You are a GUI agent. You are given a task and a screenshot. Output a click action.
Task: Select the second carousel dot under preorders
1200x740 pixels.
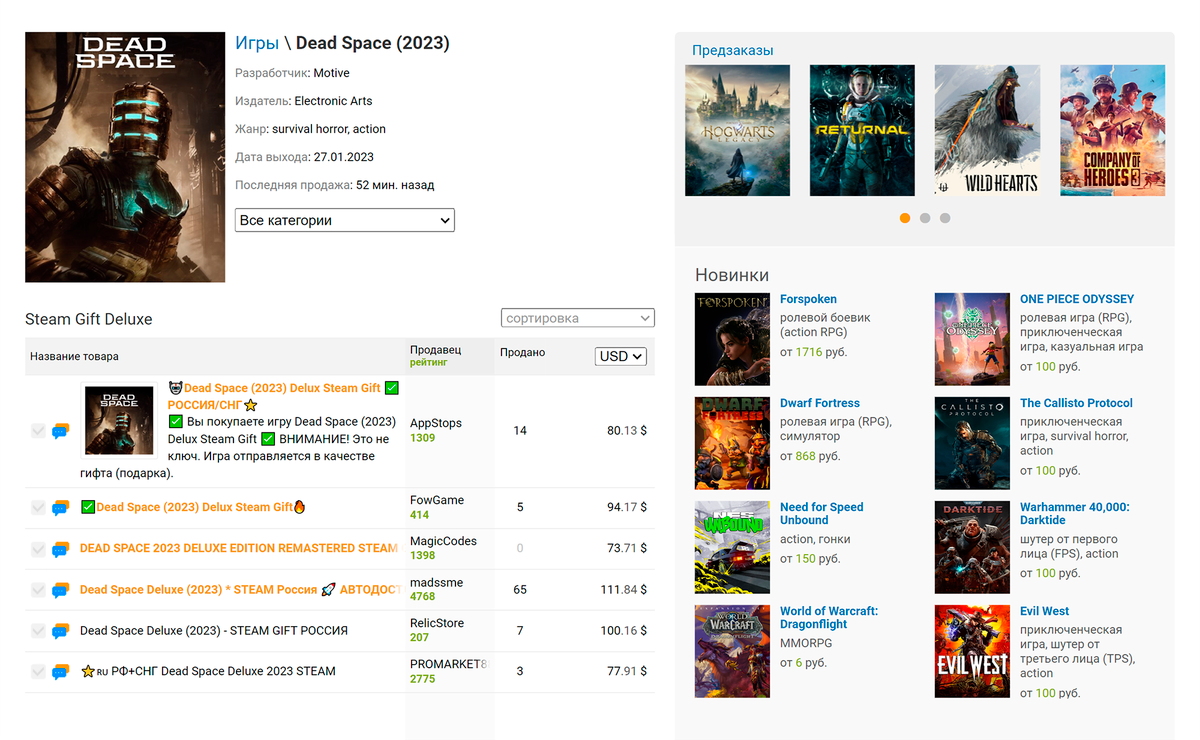(x=925, y=218)
